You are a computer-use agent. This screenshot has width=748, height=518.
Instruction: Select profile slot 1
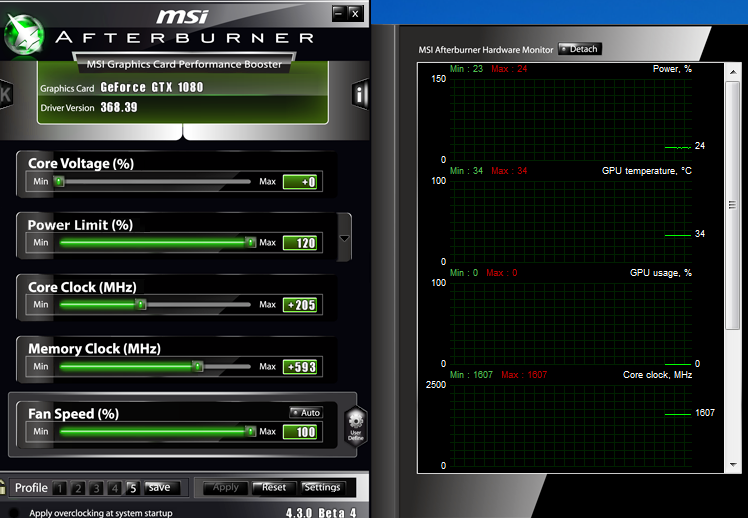[x=60, y=488]
